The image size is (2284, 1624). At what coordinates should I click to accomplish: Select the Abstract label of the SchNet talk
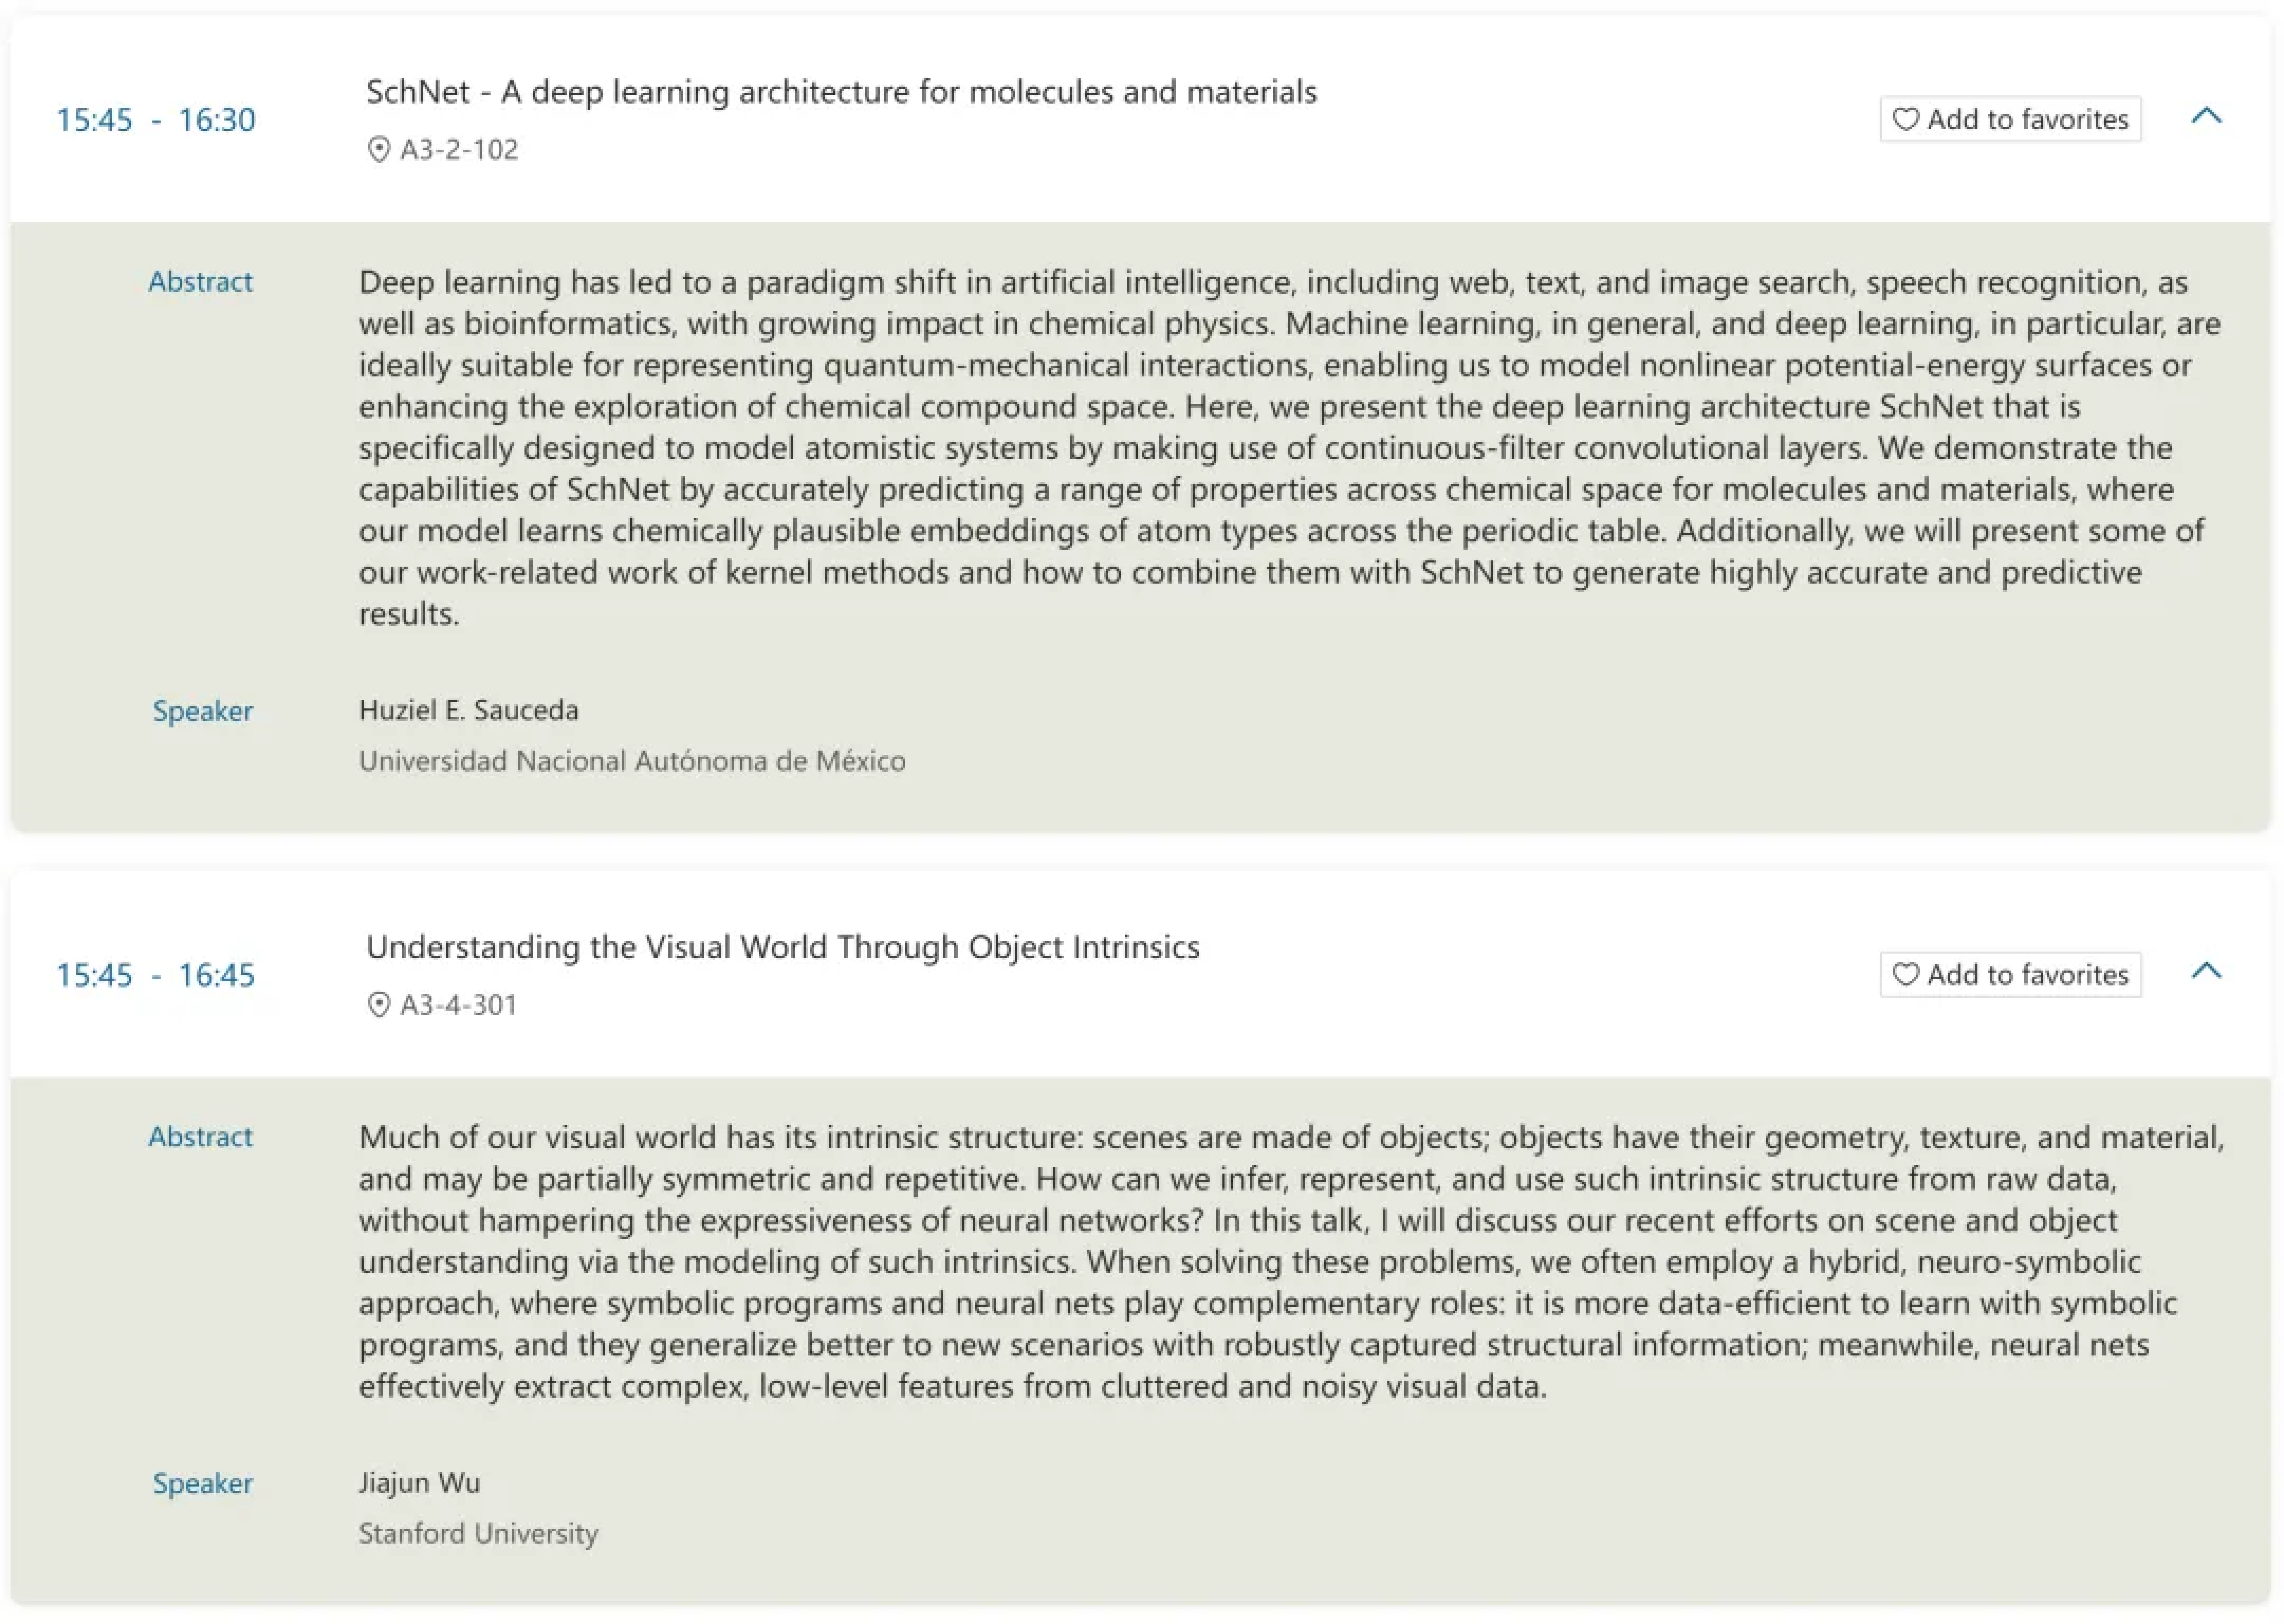pos(200,282)
